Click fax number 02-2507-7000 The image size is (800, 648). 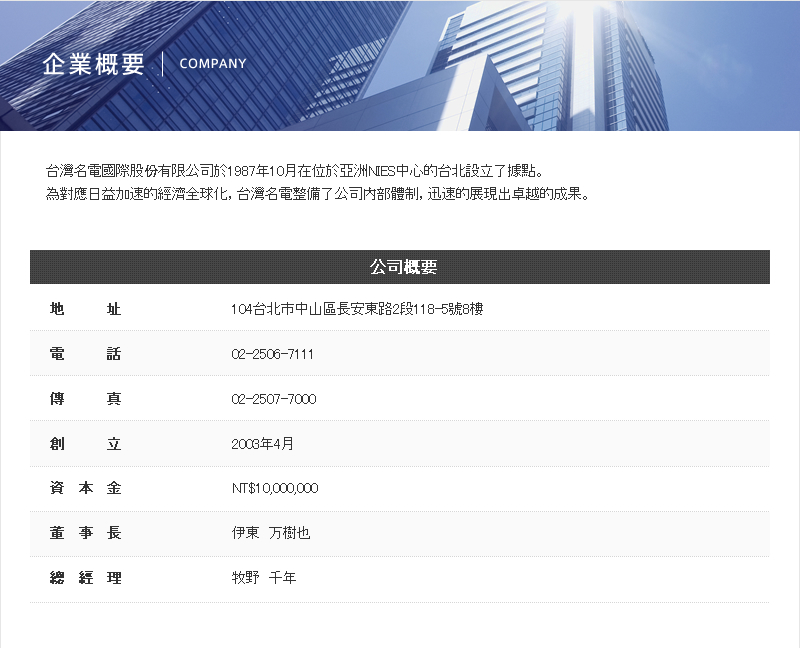pyautogui.click(x=273, y=399)
